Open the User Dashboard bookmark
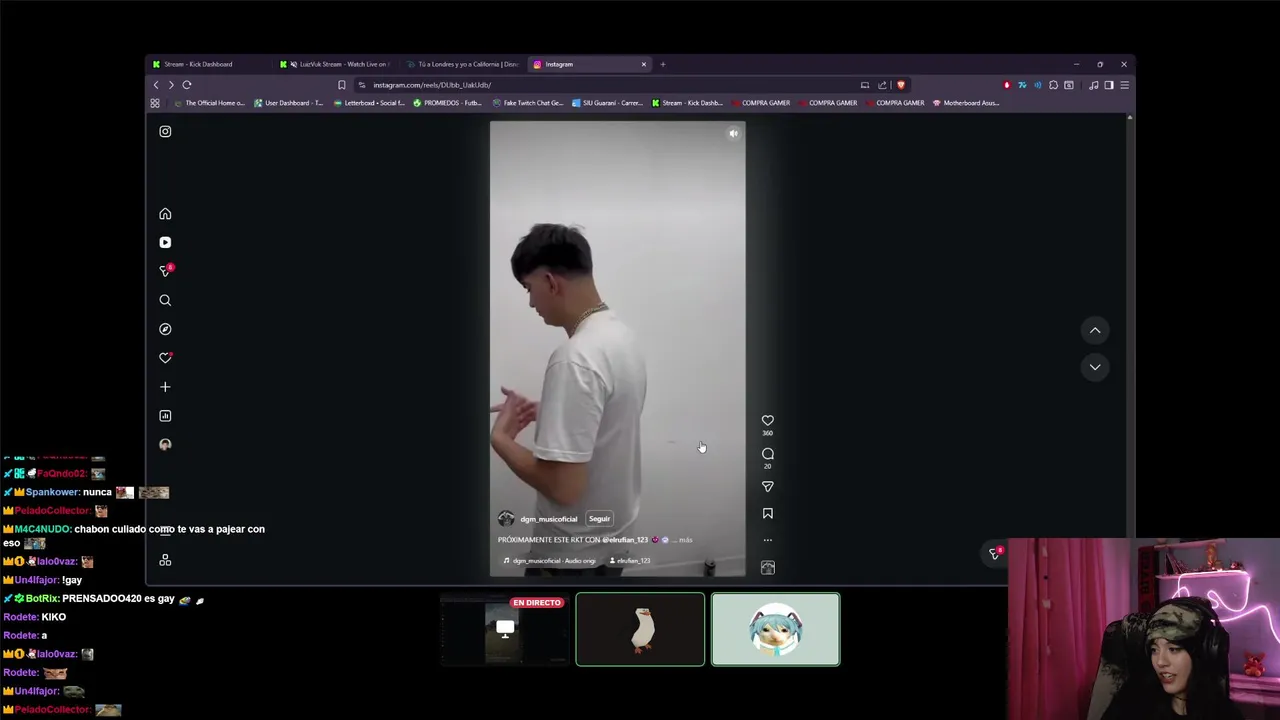Image resolution: width=1280 pixels, height=720 pixels. [x=288, y=103]
